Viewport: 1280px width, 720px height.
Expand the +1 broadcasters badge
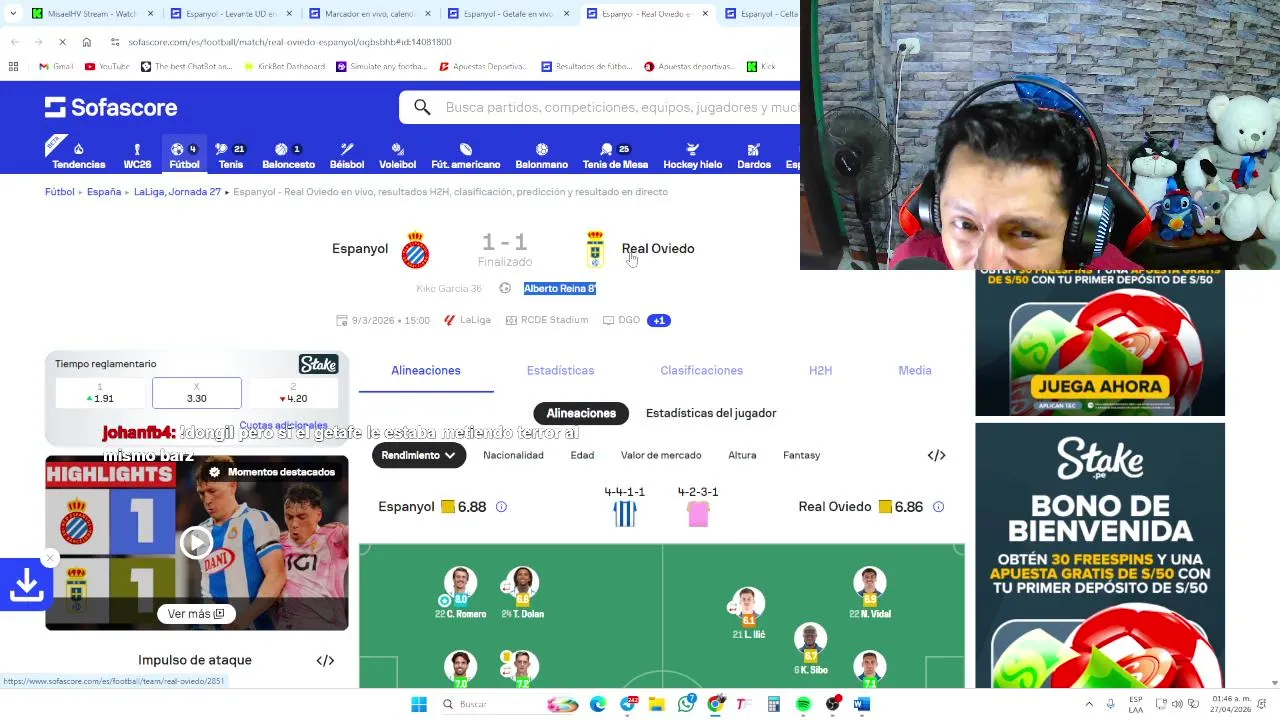(658, 320)
